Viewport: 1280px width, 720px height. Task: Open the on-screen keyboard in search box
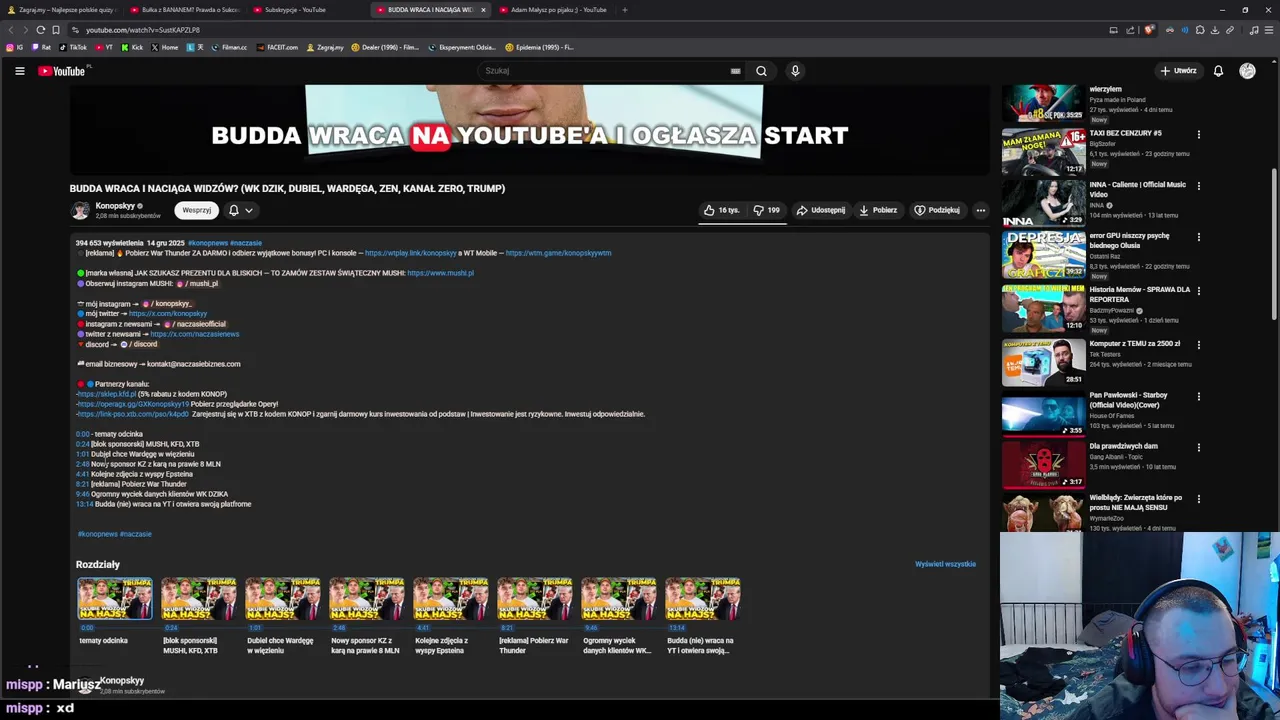tap(735, 71)
